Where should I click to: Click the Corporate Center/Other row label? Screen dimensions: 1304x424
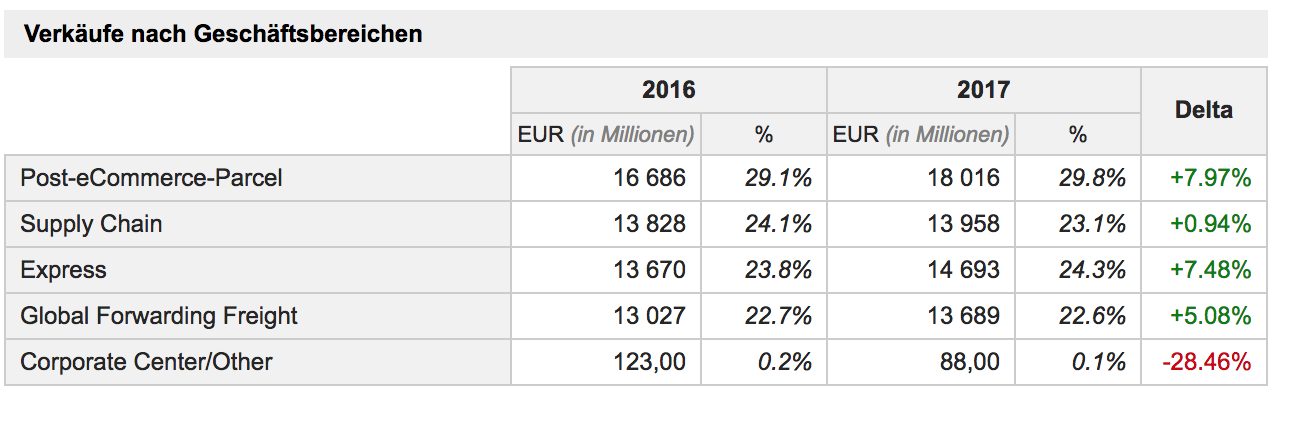[146, 362]
